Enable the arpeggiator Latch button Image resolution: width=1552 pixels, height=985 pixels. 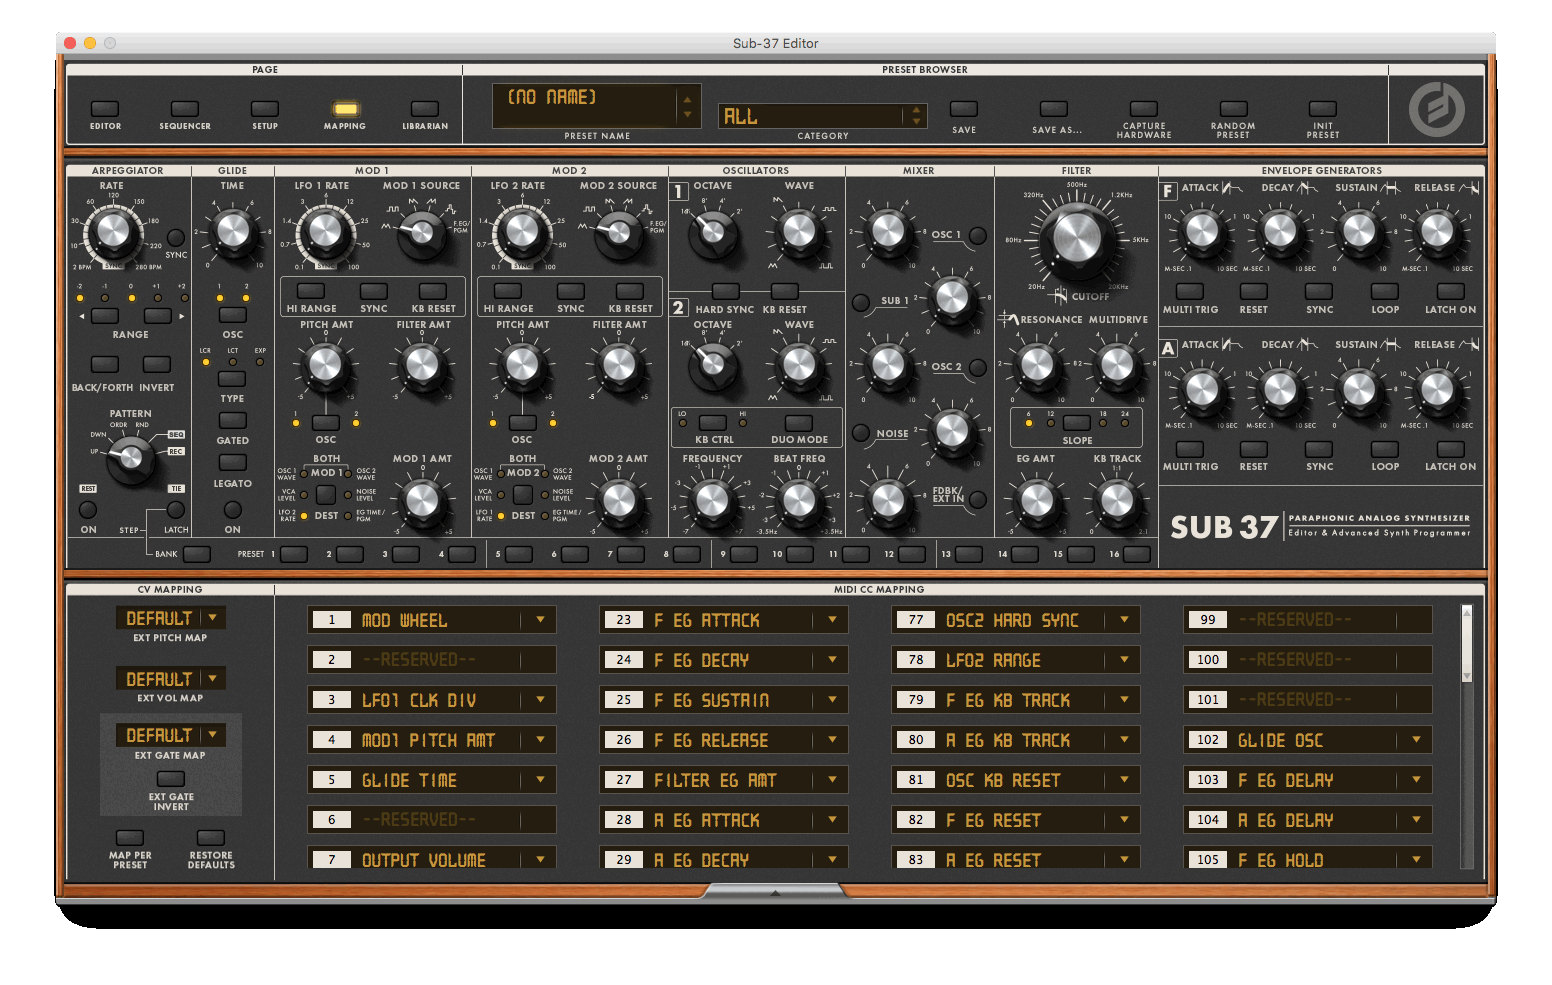click(176, 510)
